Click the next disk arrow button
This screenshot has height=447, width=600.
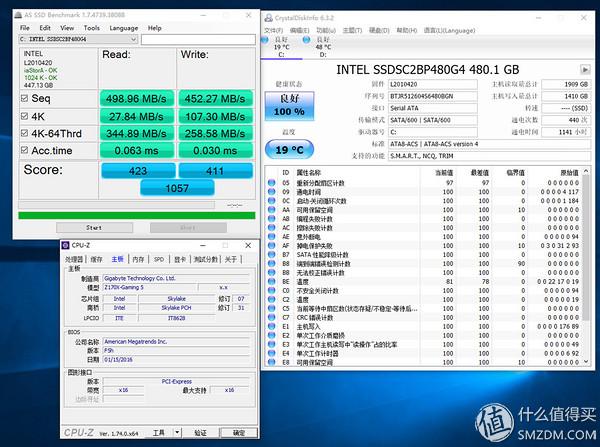585,70
